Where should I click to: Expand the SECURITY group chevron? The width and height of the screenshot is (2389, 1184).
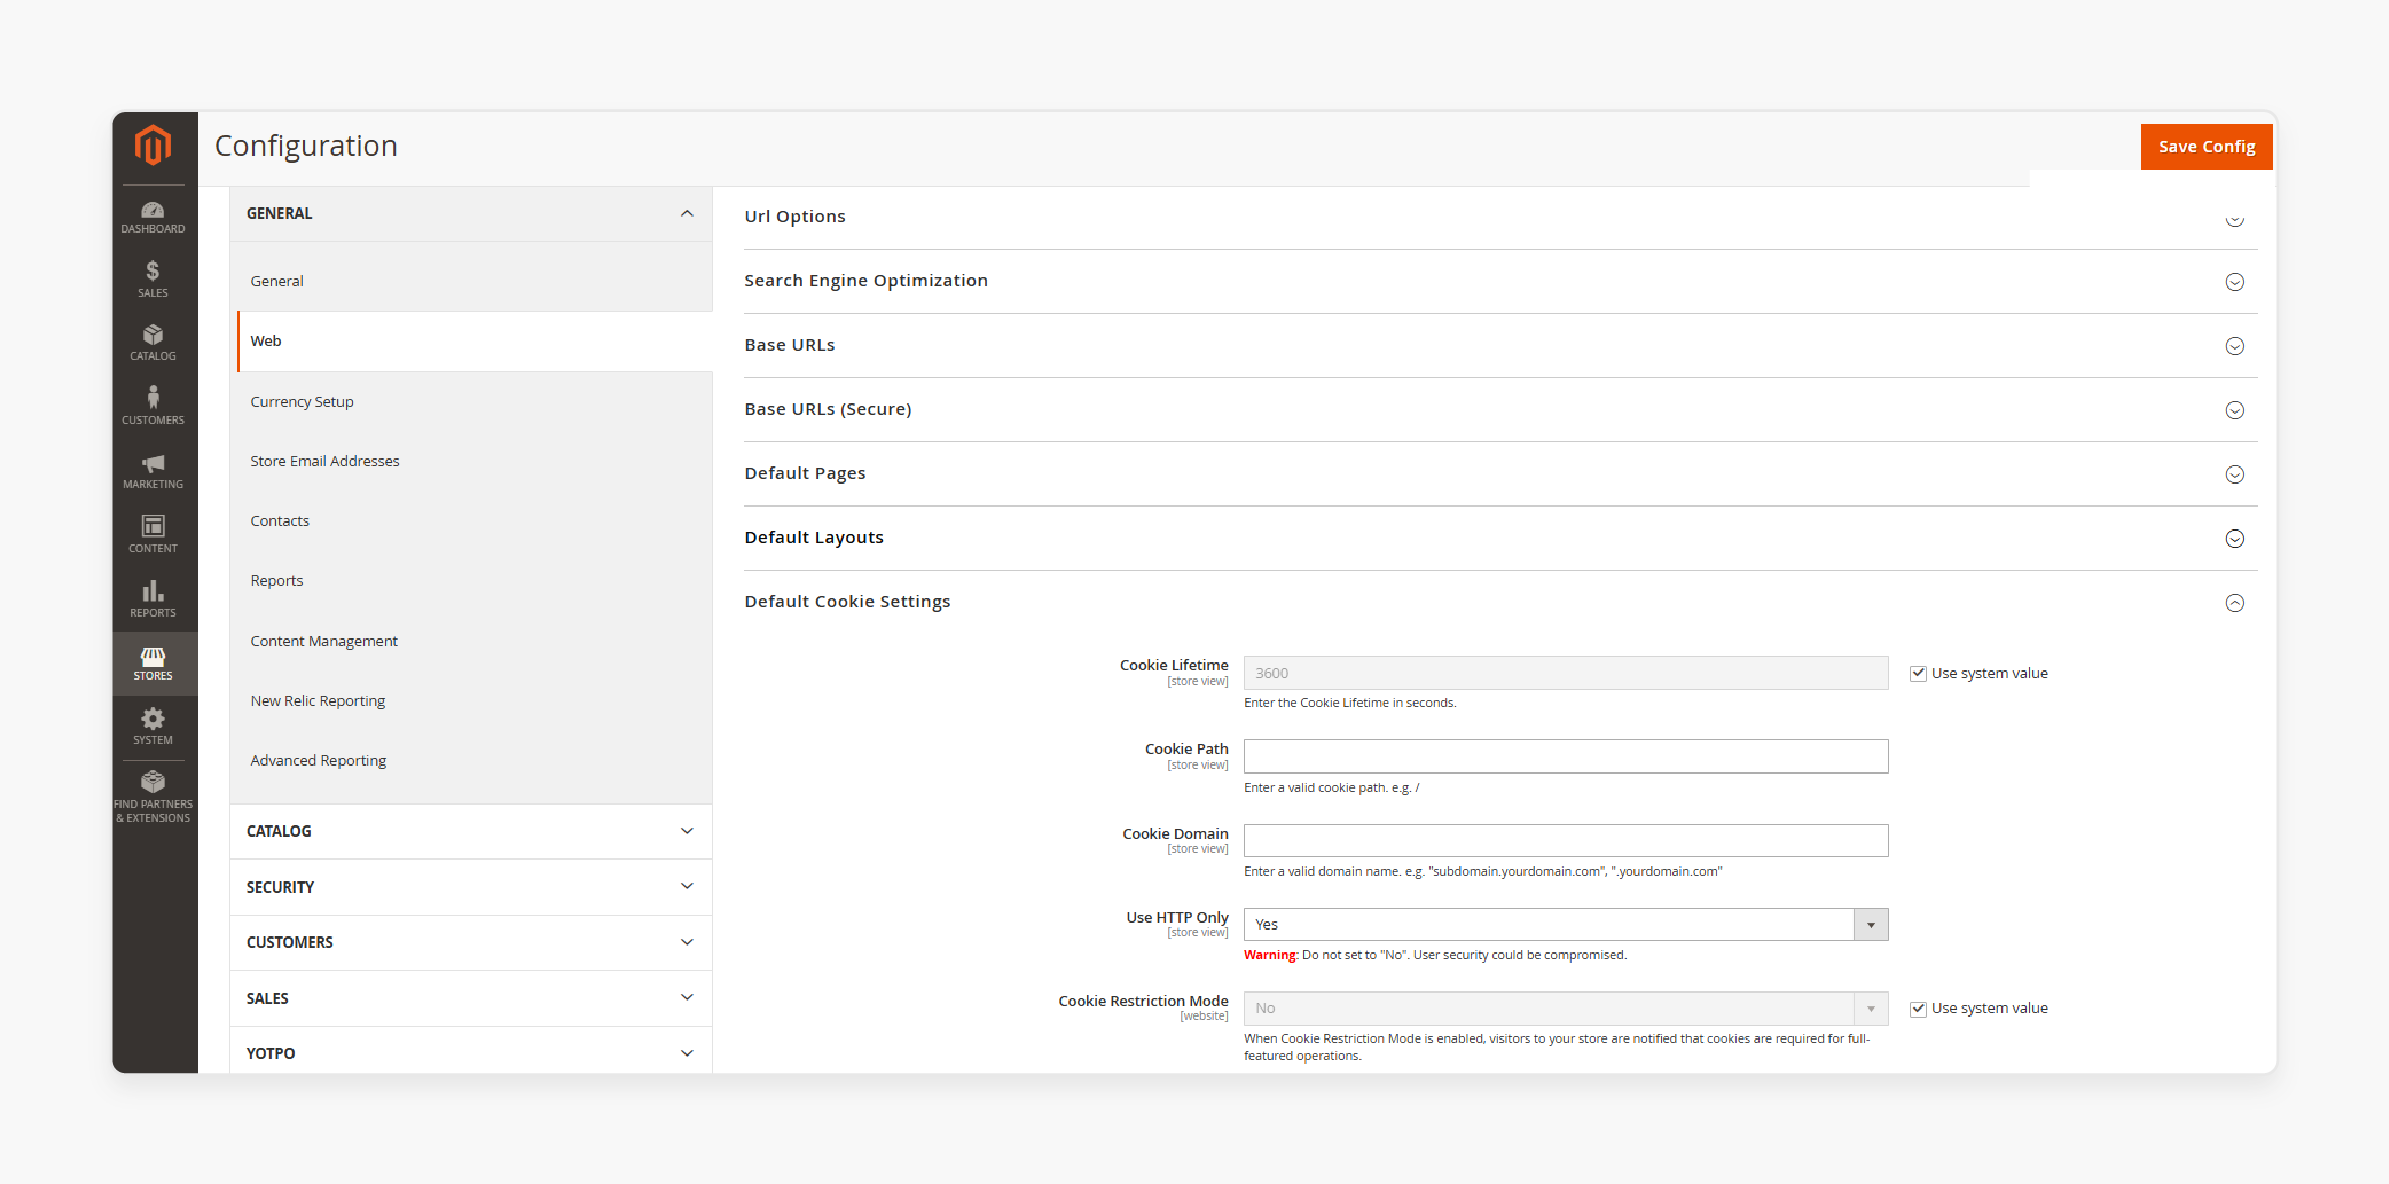(x=687, y=886)
